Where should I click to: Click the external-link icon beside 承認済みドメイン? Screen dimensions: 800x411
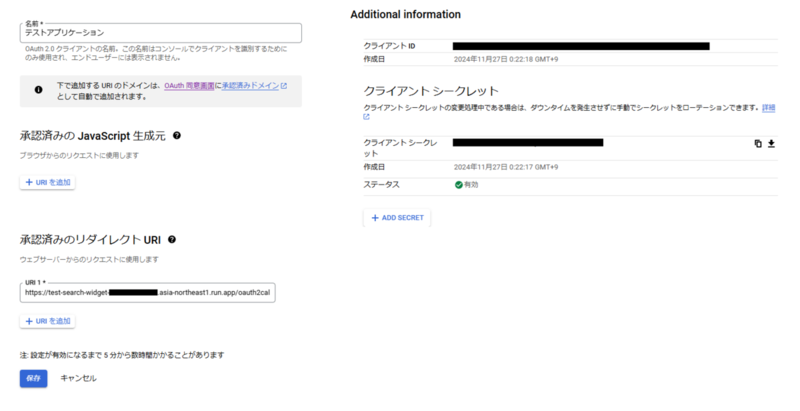click(x=284, y=86)
